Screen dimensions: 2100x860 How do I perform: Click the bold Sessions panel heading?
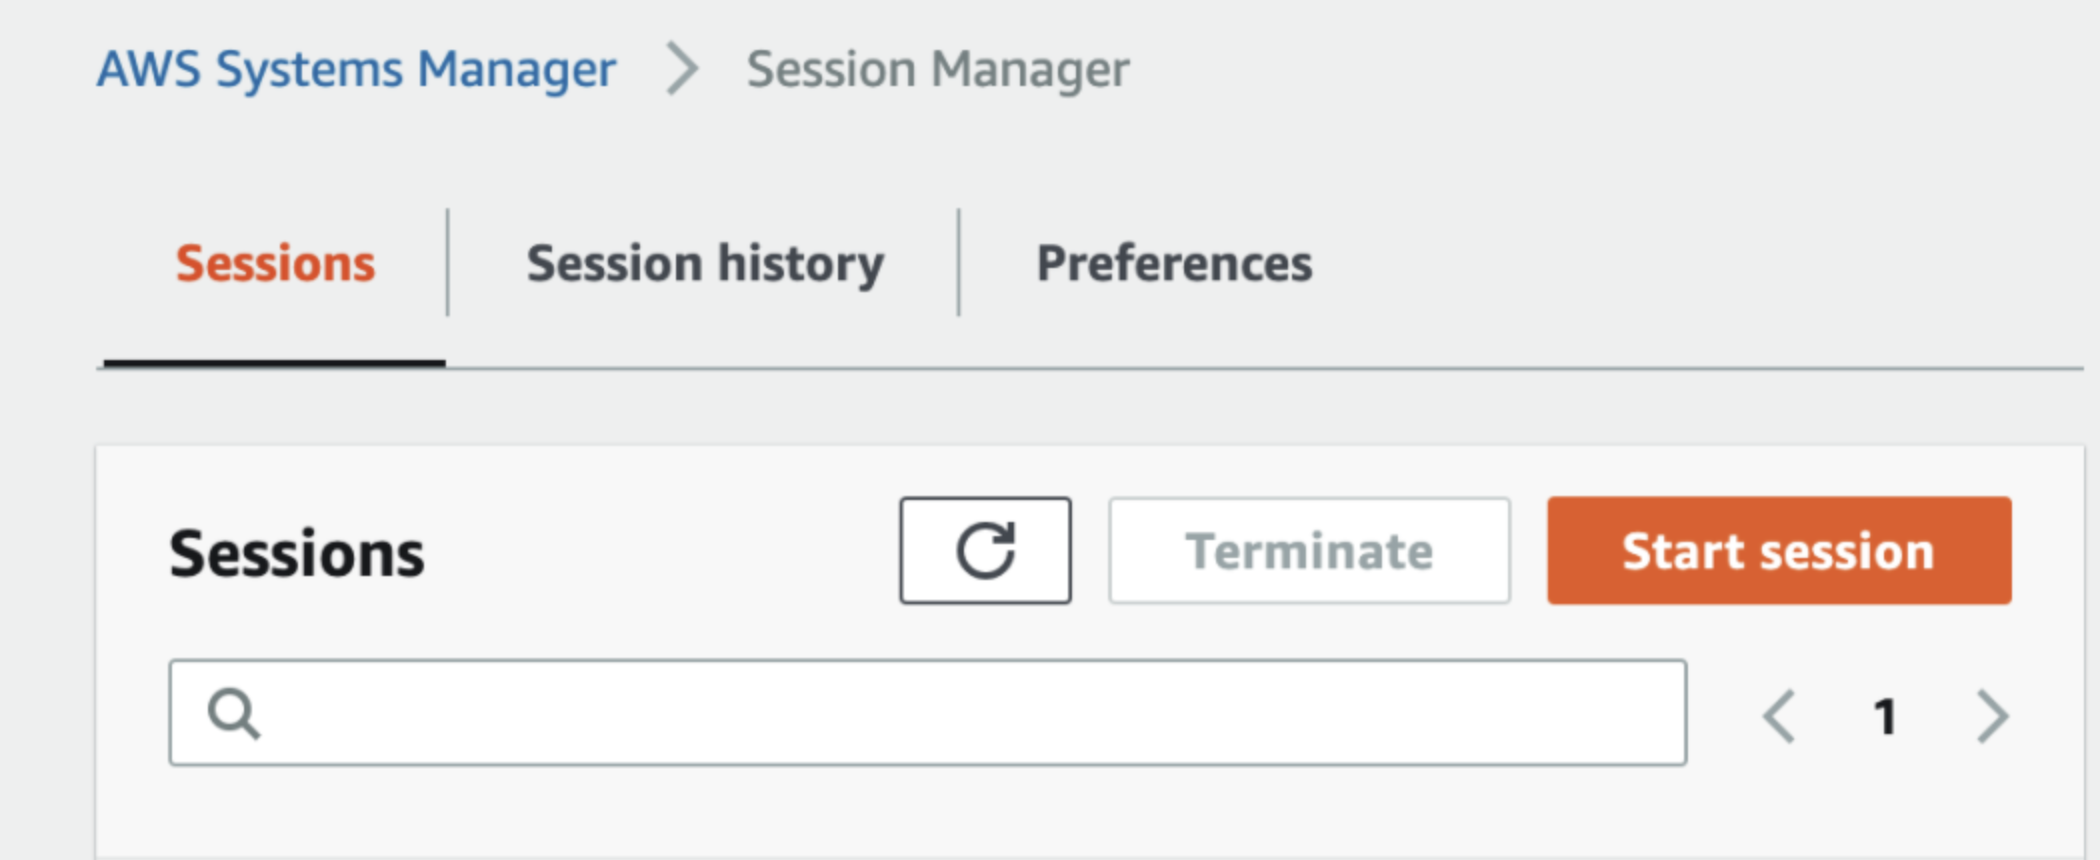(297, 553)
